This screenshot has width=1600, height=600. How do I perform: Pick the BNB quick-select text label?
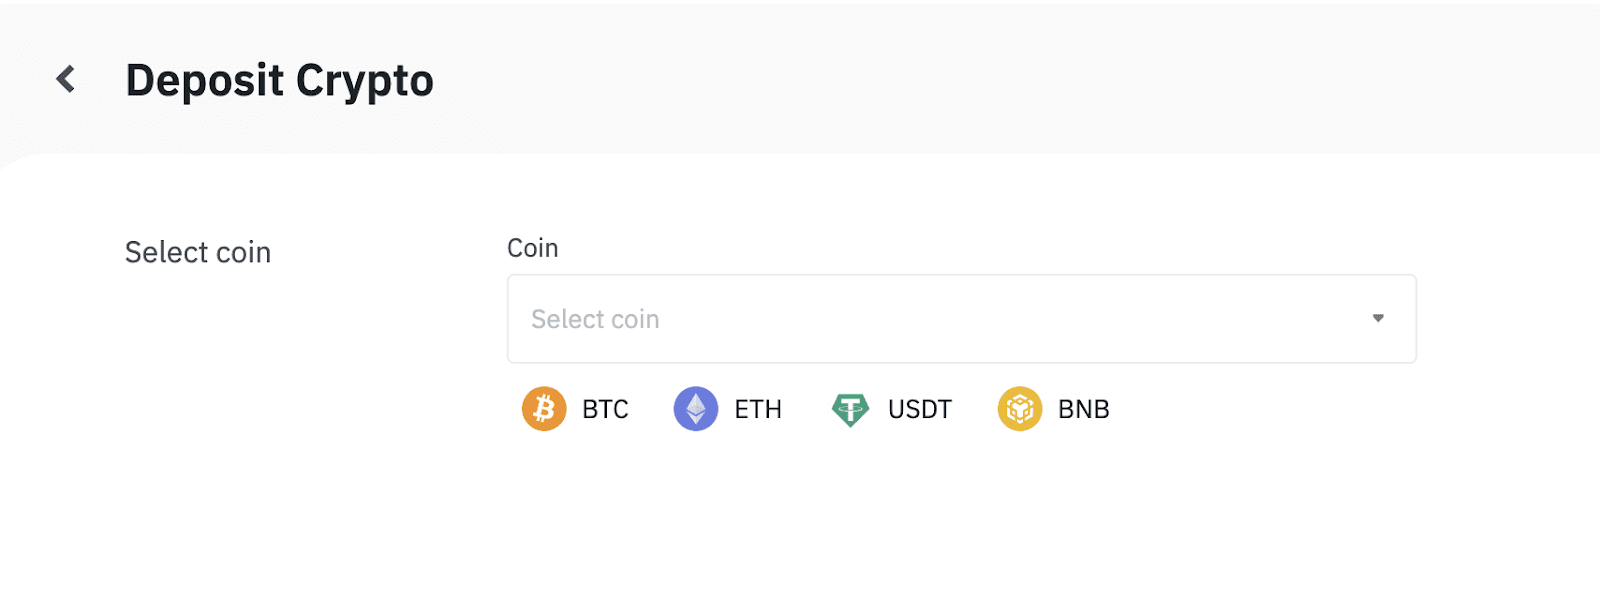point(1084,409)
